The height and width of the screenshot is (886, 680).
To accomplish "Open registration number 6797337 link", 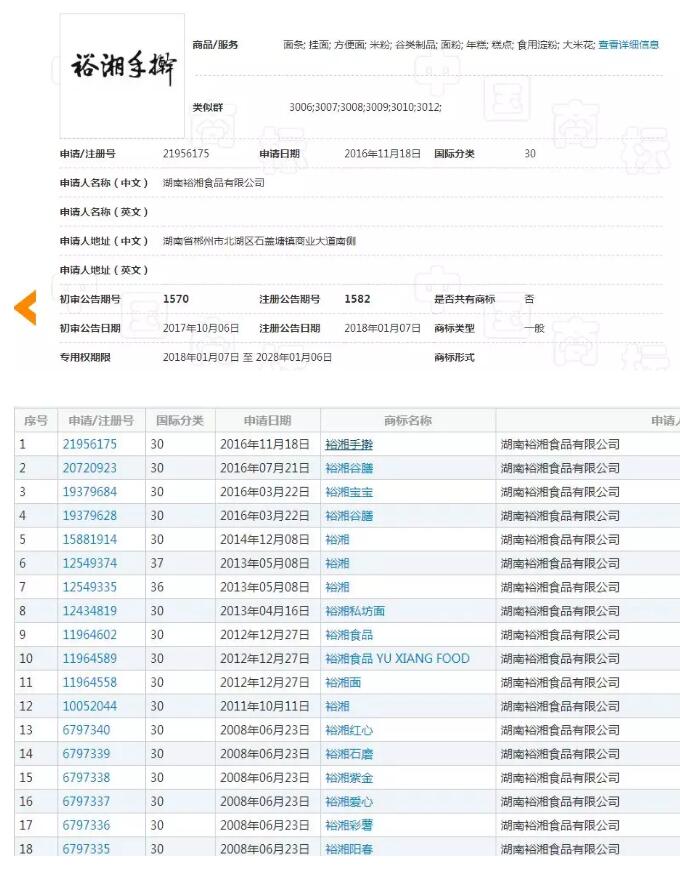I will (x=86, y=801).
